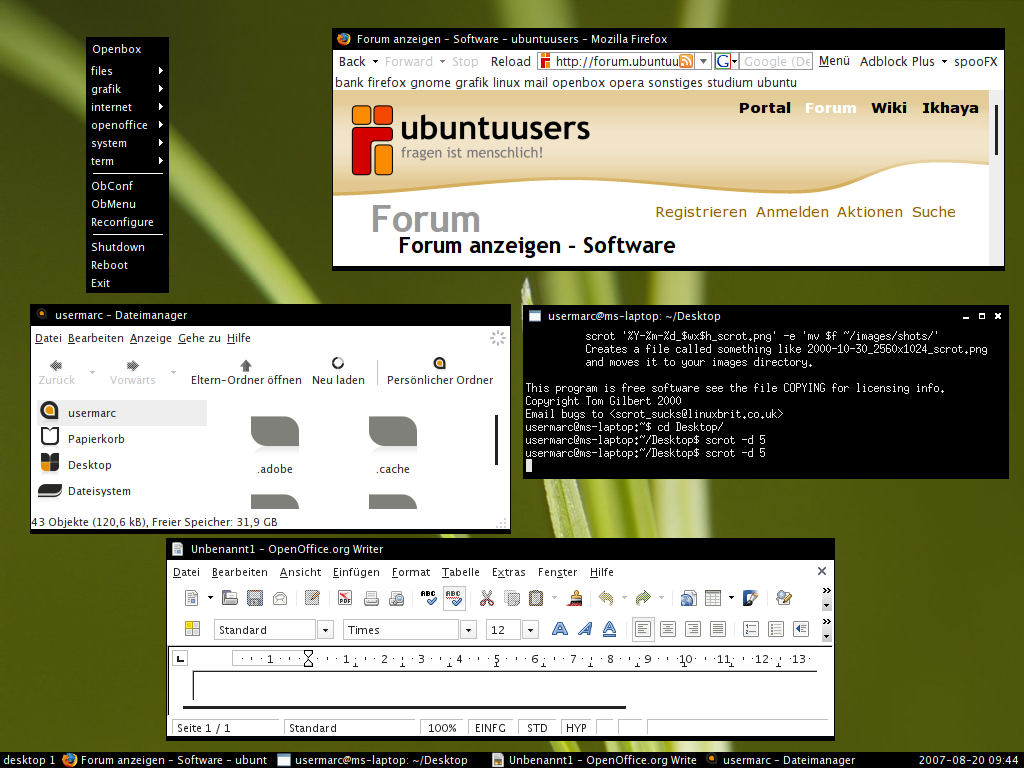Open Firefox URL bar history dropdown
Screen dimensions: 1024x768
click(x=703, y=61)
